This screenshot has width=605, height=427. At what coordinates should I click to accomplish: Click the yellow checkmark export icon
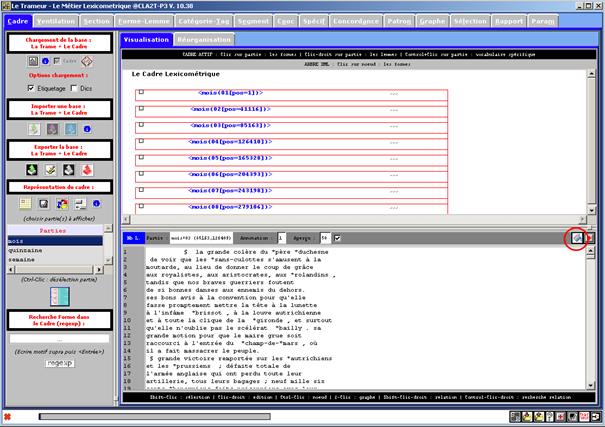[50, 170]
